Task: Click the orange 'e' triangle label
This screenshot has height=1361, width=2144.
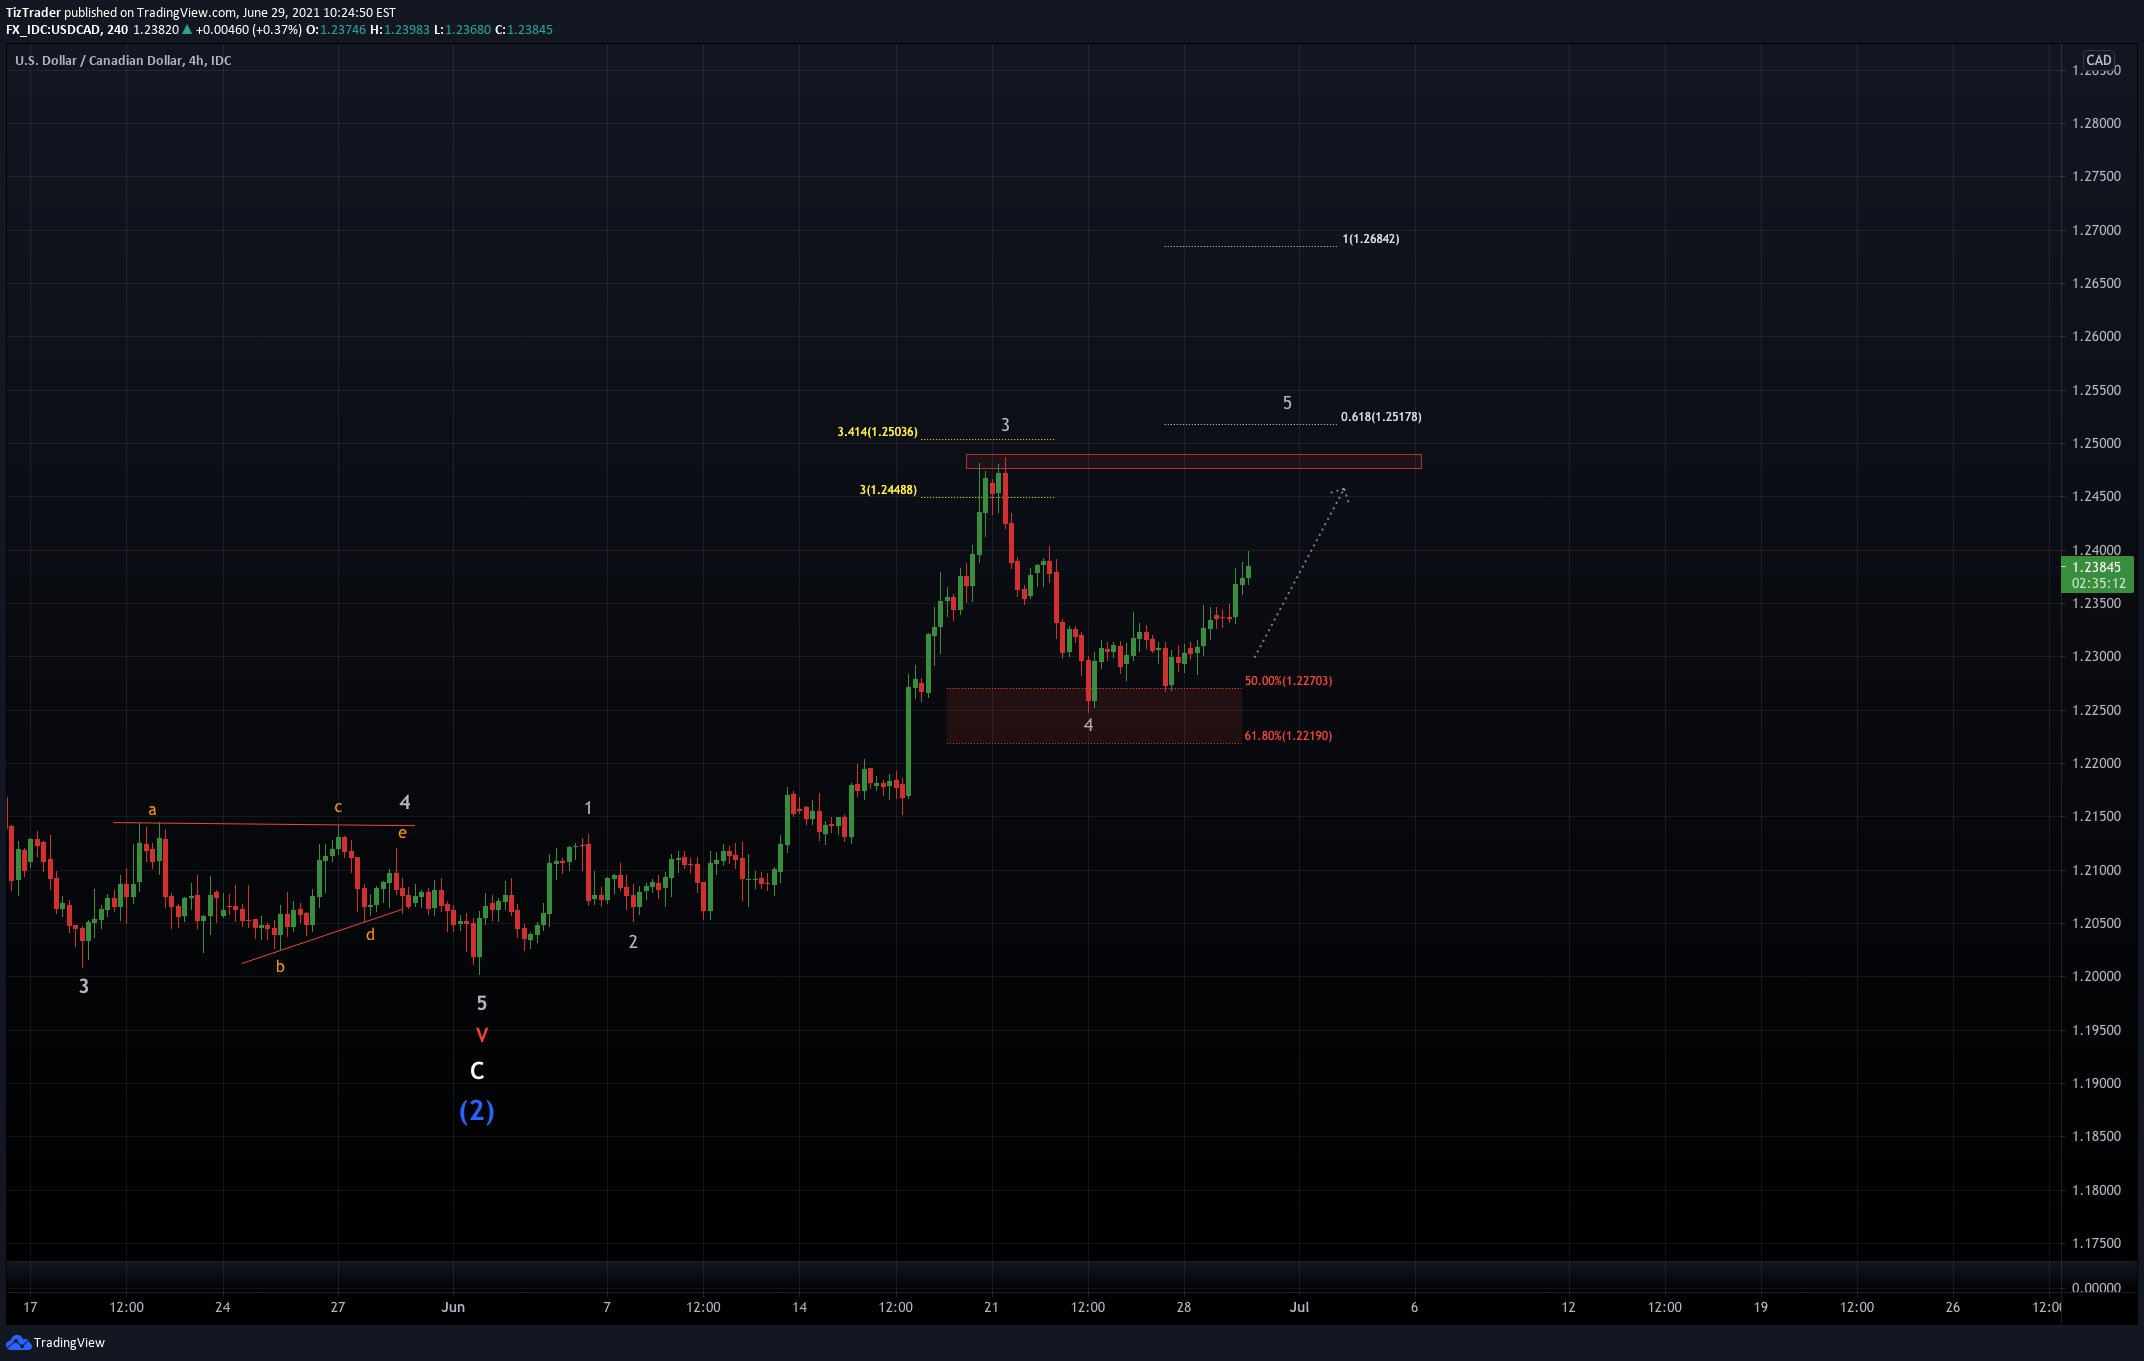Action: click(x=402, y=833)
